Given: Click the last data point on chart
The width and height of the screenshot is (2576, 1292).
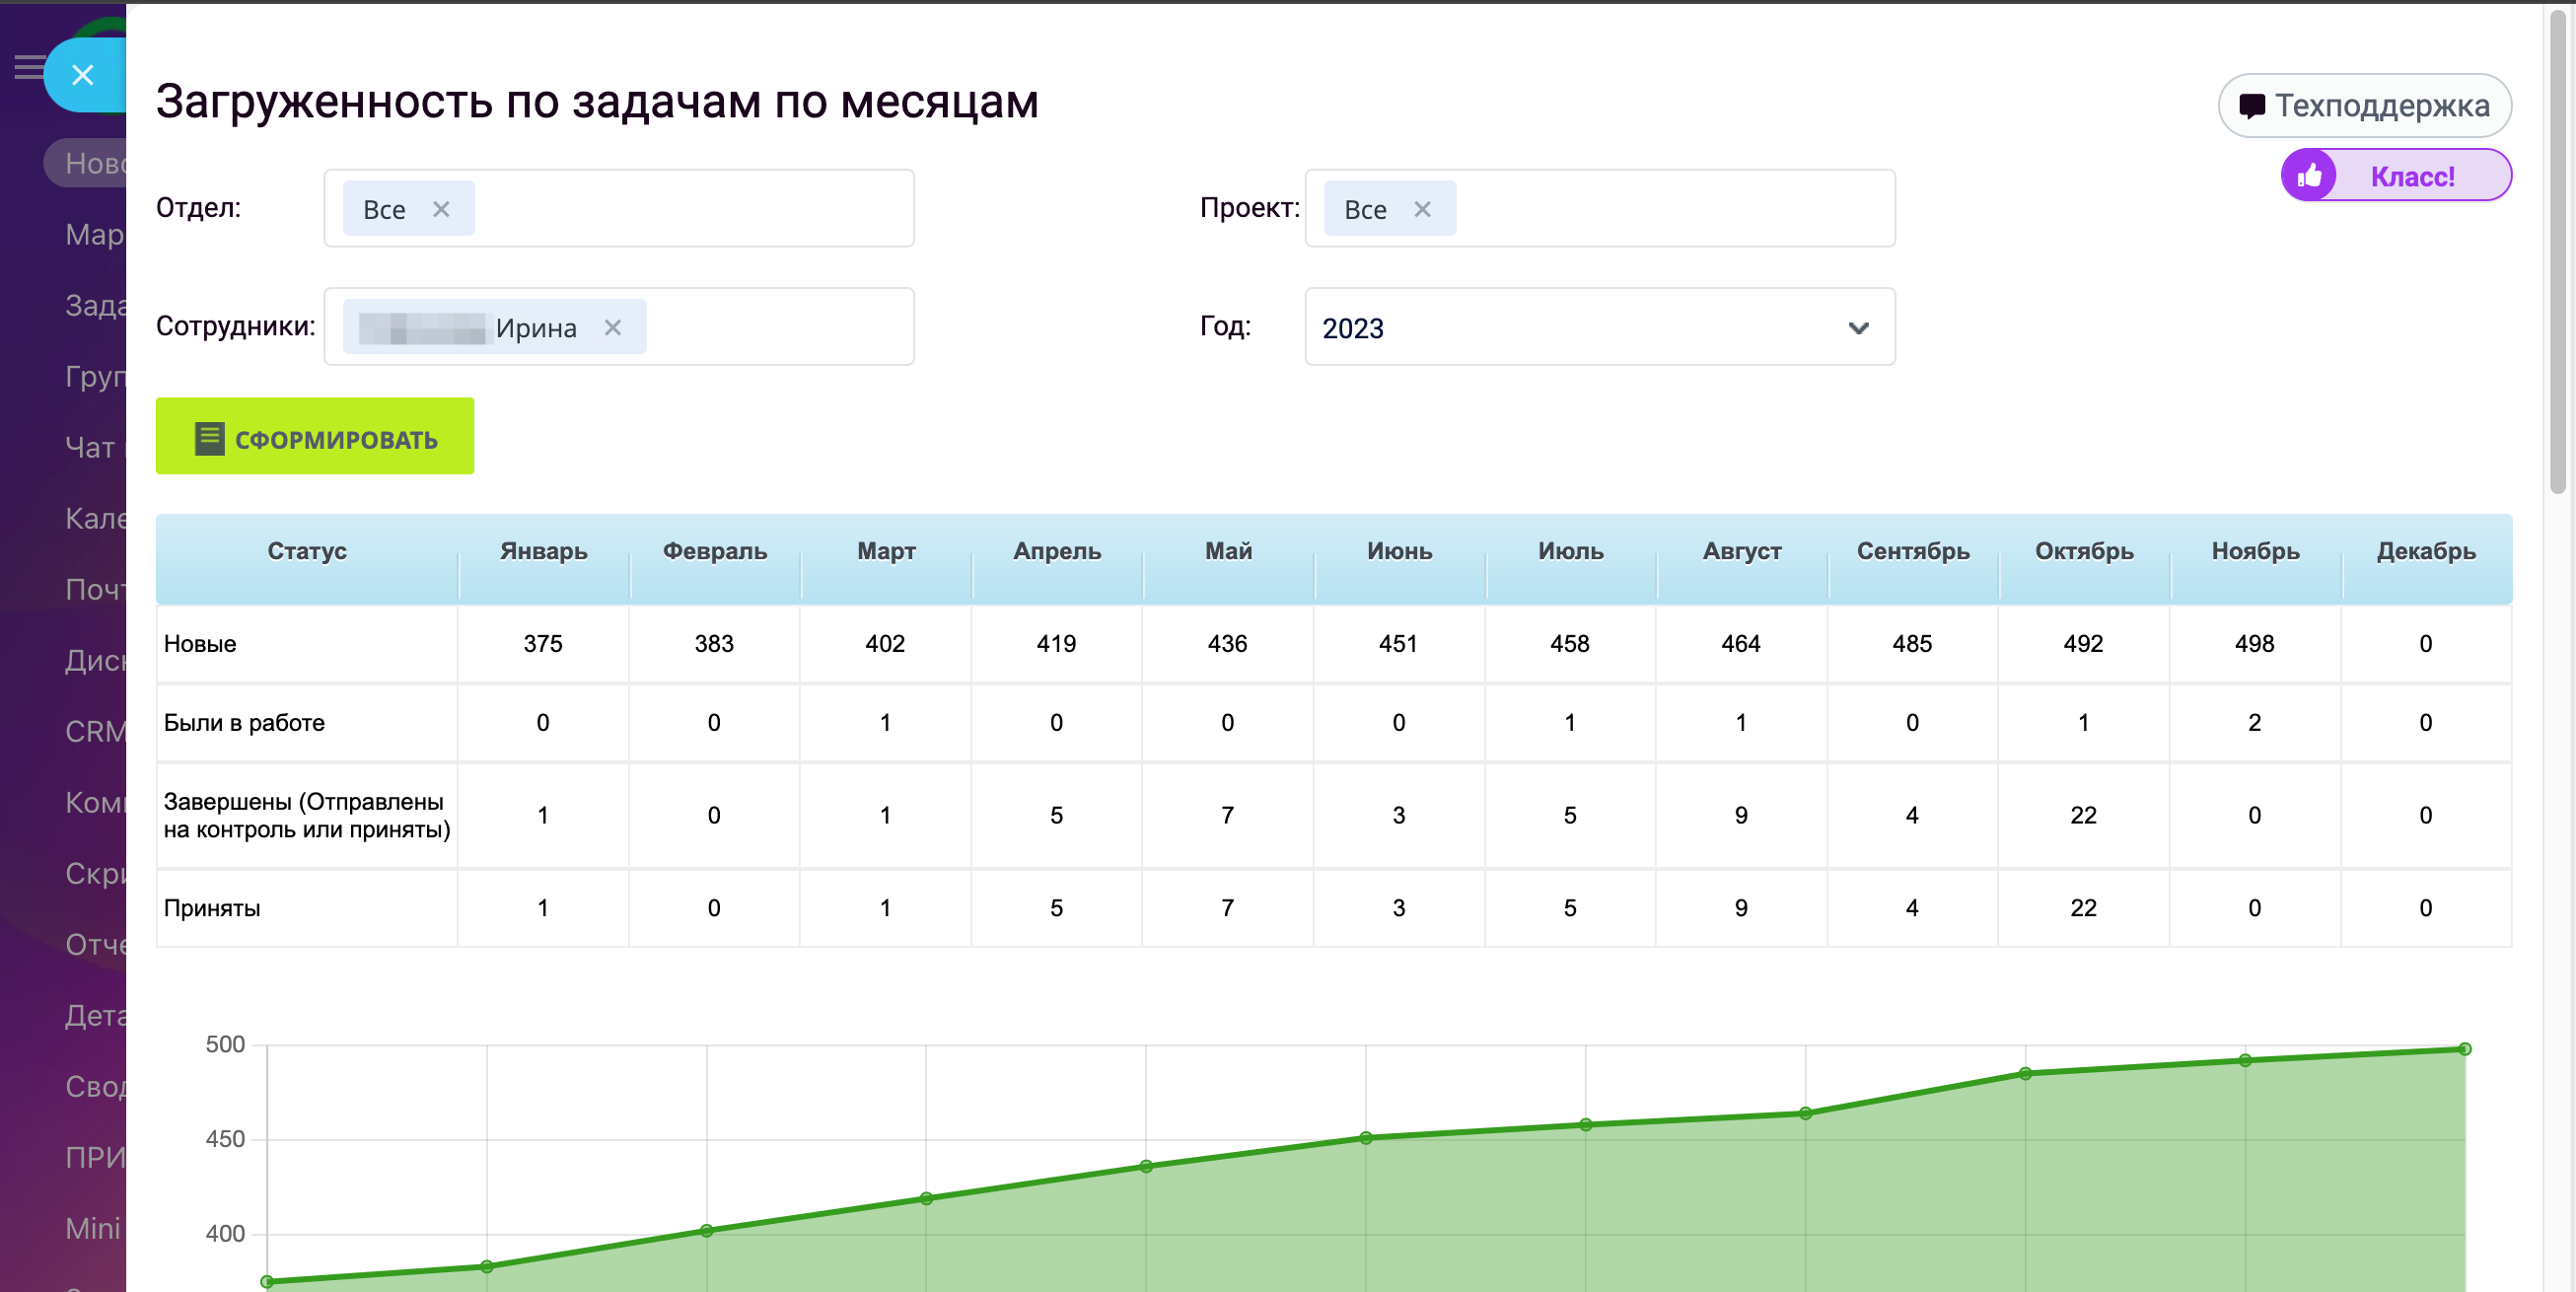Looking at the screenshot, I should (2464, 1049).
